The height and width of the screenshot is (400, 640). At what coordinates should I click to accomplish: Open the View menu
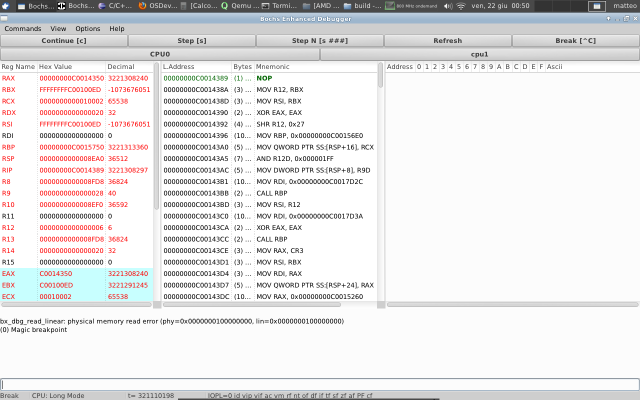point(58,29)
